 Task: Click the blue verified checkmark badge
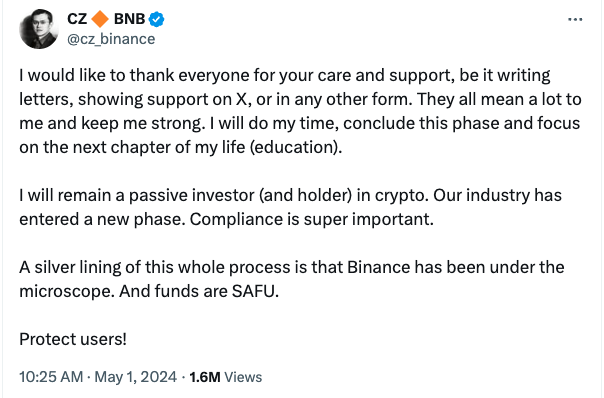tap(156, 19)
